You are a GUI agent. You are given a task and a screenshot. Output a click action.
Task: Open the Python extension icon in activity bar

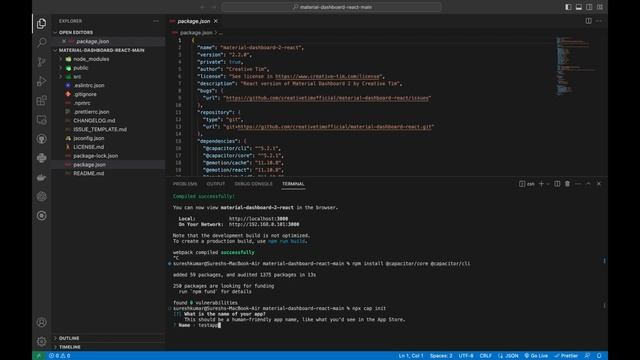click(41, 158)
